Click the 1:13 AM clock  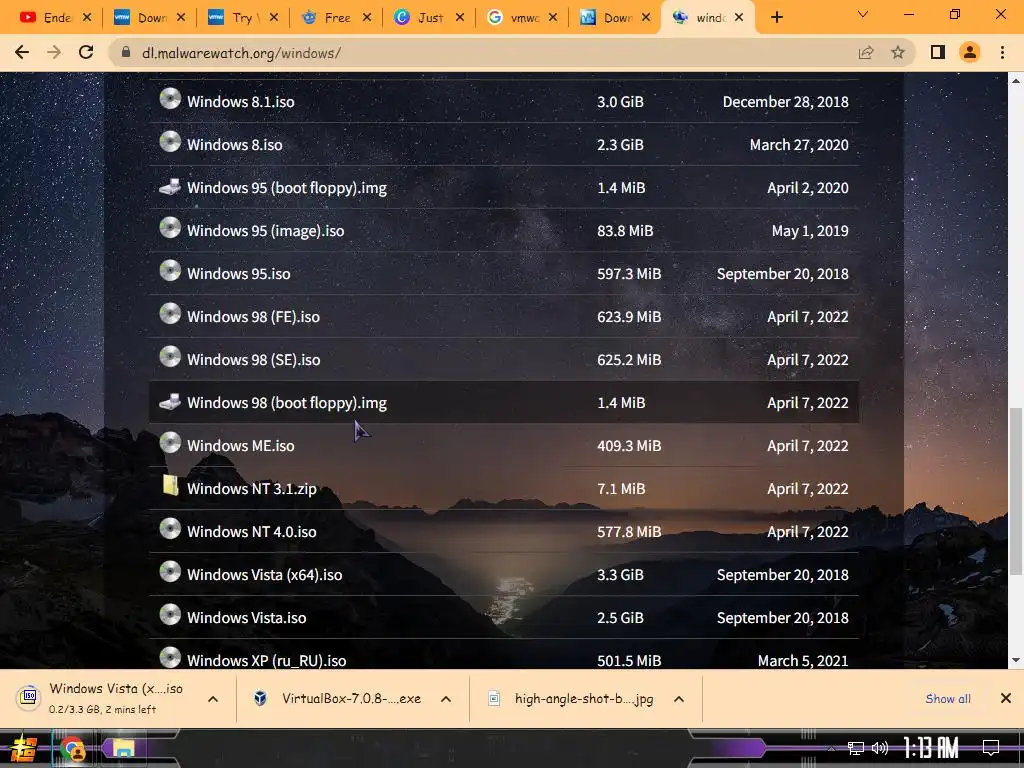coord(931,748)
